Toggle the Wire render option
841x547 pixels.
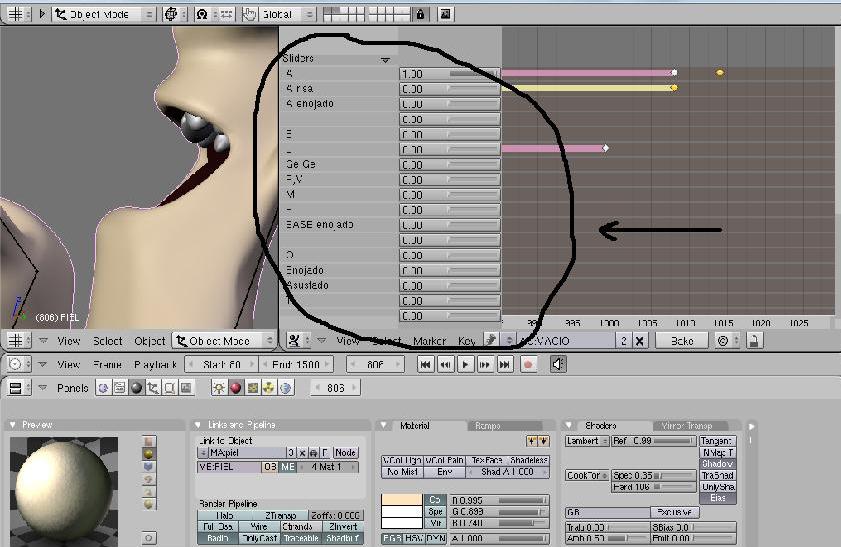(x=259, y=527)
